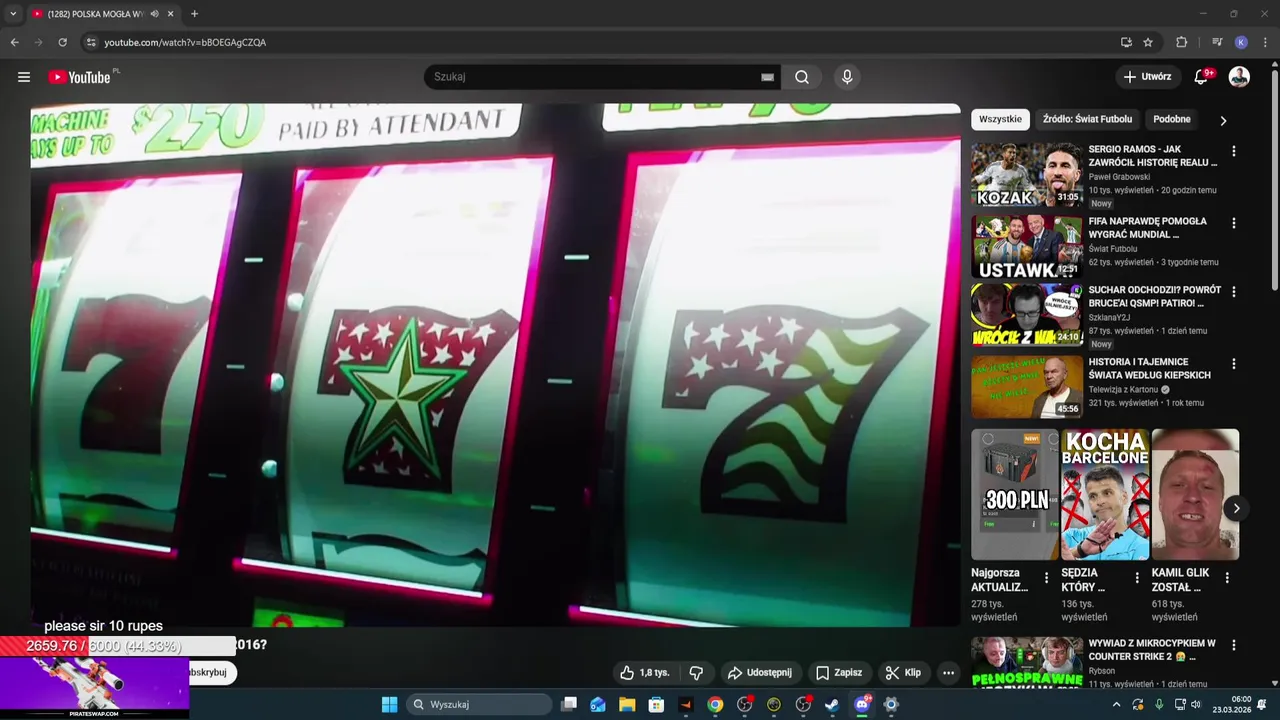Open Chrome three-dot menu
1280x720 pixels.
[1266, 42]
